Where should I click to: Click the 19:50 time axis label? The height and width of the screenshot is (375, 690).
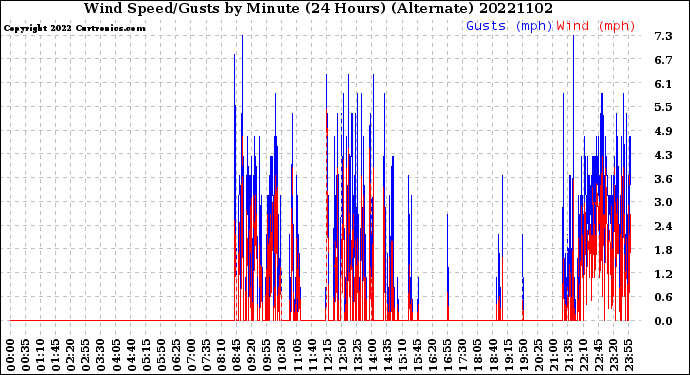522,355
